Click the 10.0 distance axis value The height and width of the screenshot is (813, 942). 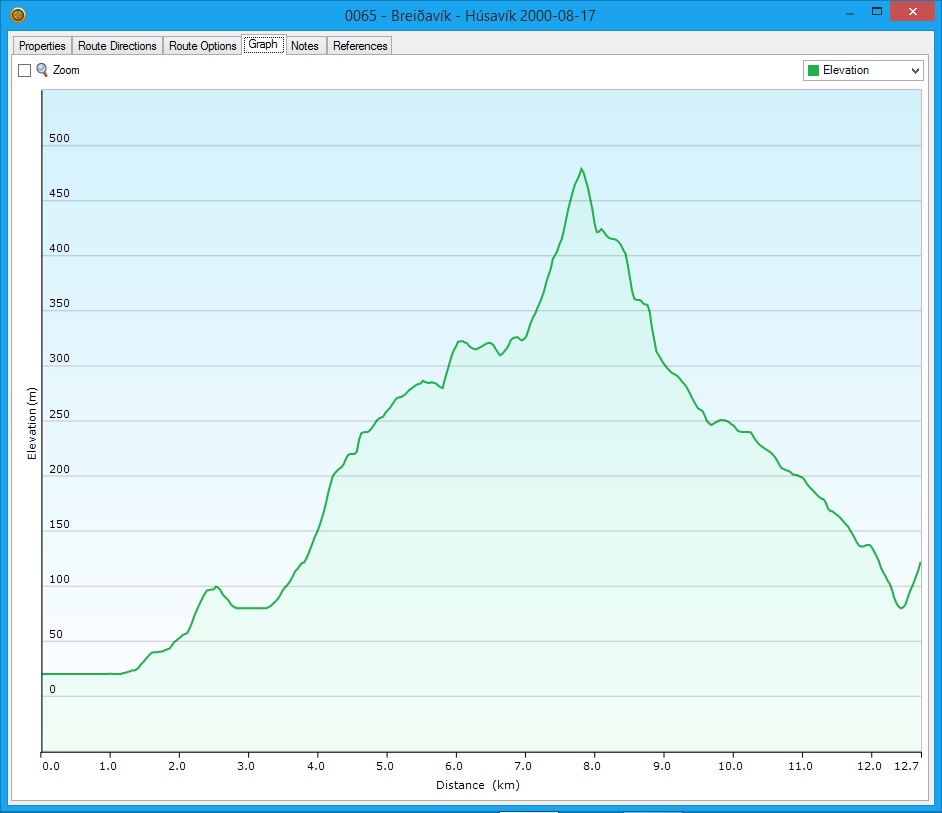tap(731, 766)
